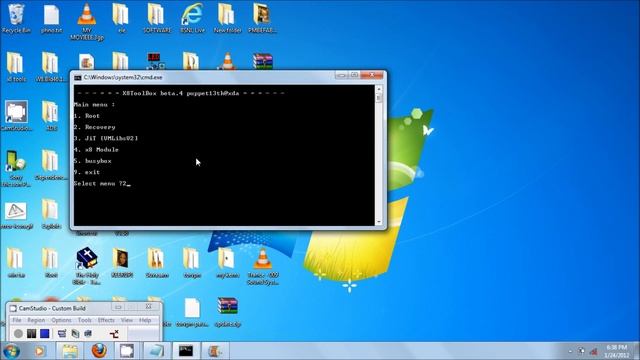Open the Help menu in CamStudio
Image resolution: width=640 pixels, height=360 pixels.
point(145,320)
